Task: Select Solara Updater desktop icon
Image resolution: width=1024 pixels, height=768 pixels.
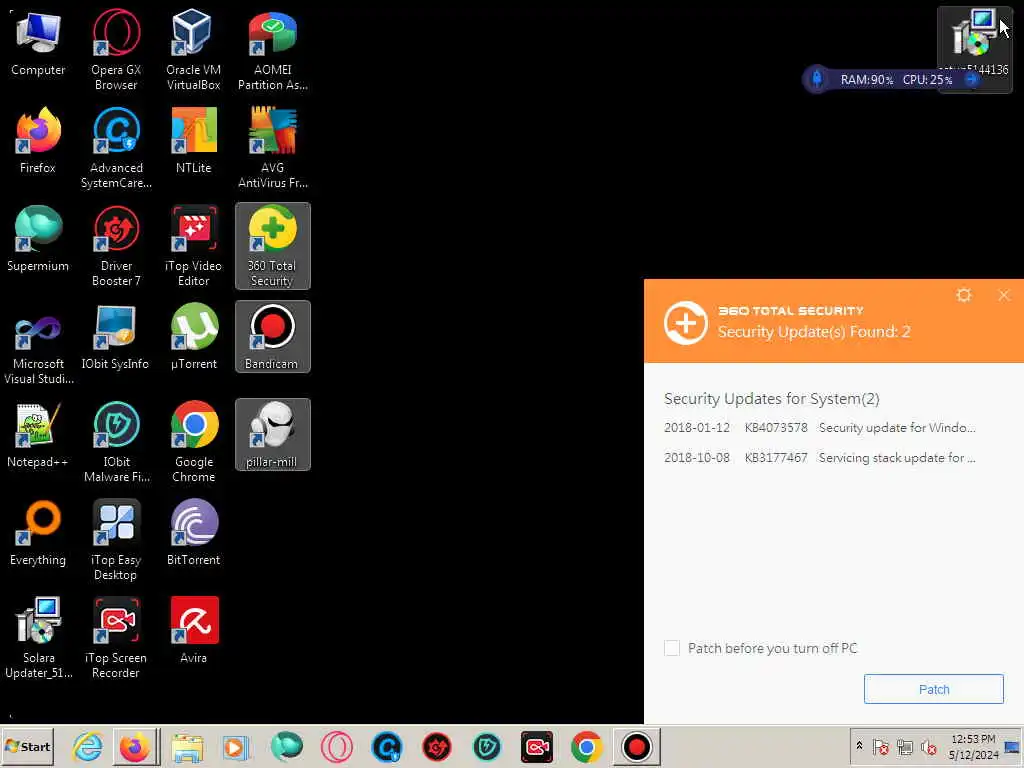Action: click(38, 637)
